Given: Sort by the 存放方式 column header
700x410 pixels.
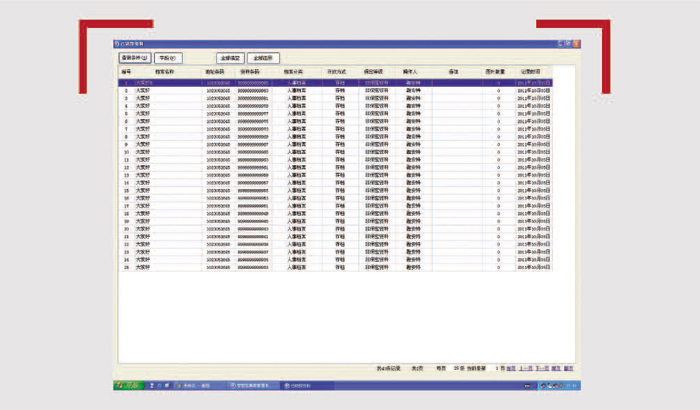Looking at the screenshot, I should pyautogui.click(x=337, y=72).
